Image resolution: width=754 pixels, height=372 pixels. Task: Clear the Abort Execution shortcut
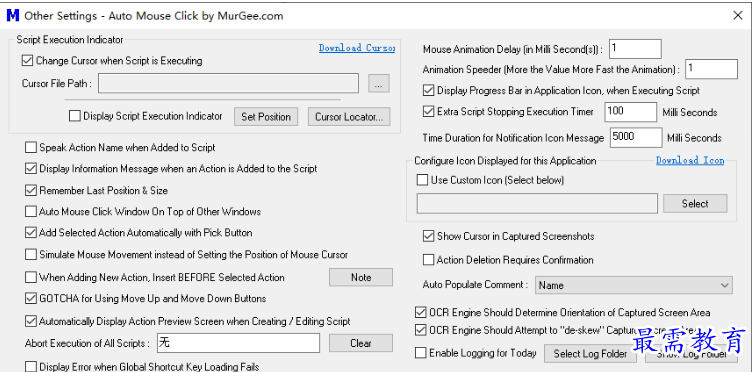point(361,343)
